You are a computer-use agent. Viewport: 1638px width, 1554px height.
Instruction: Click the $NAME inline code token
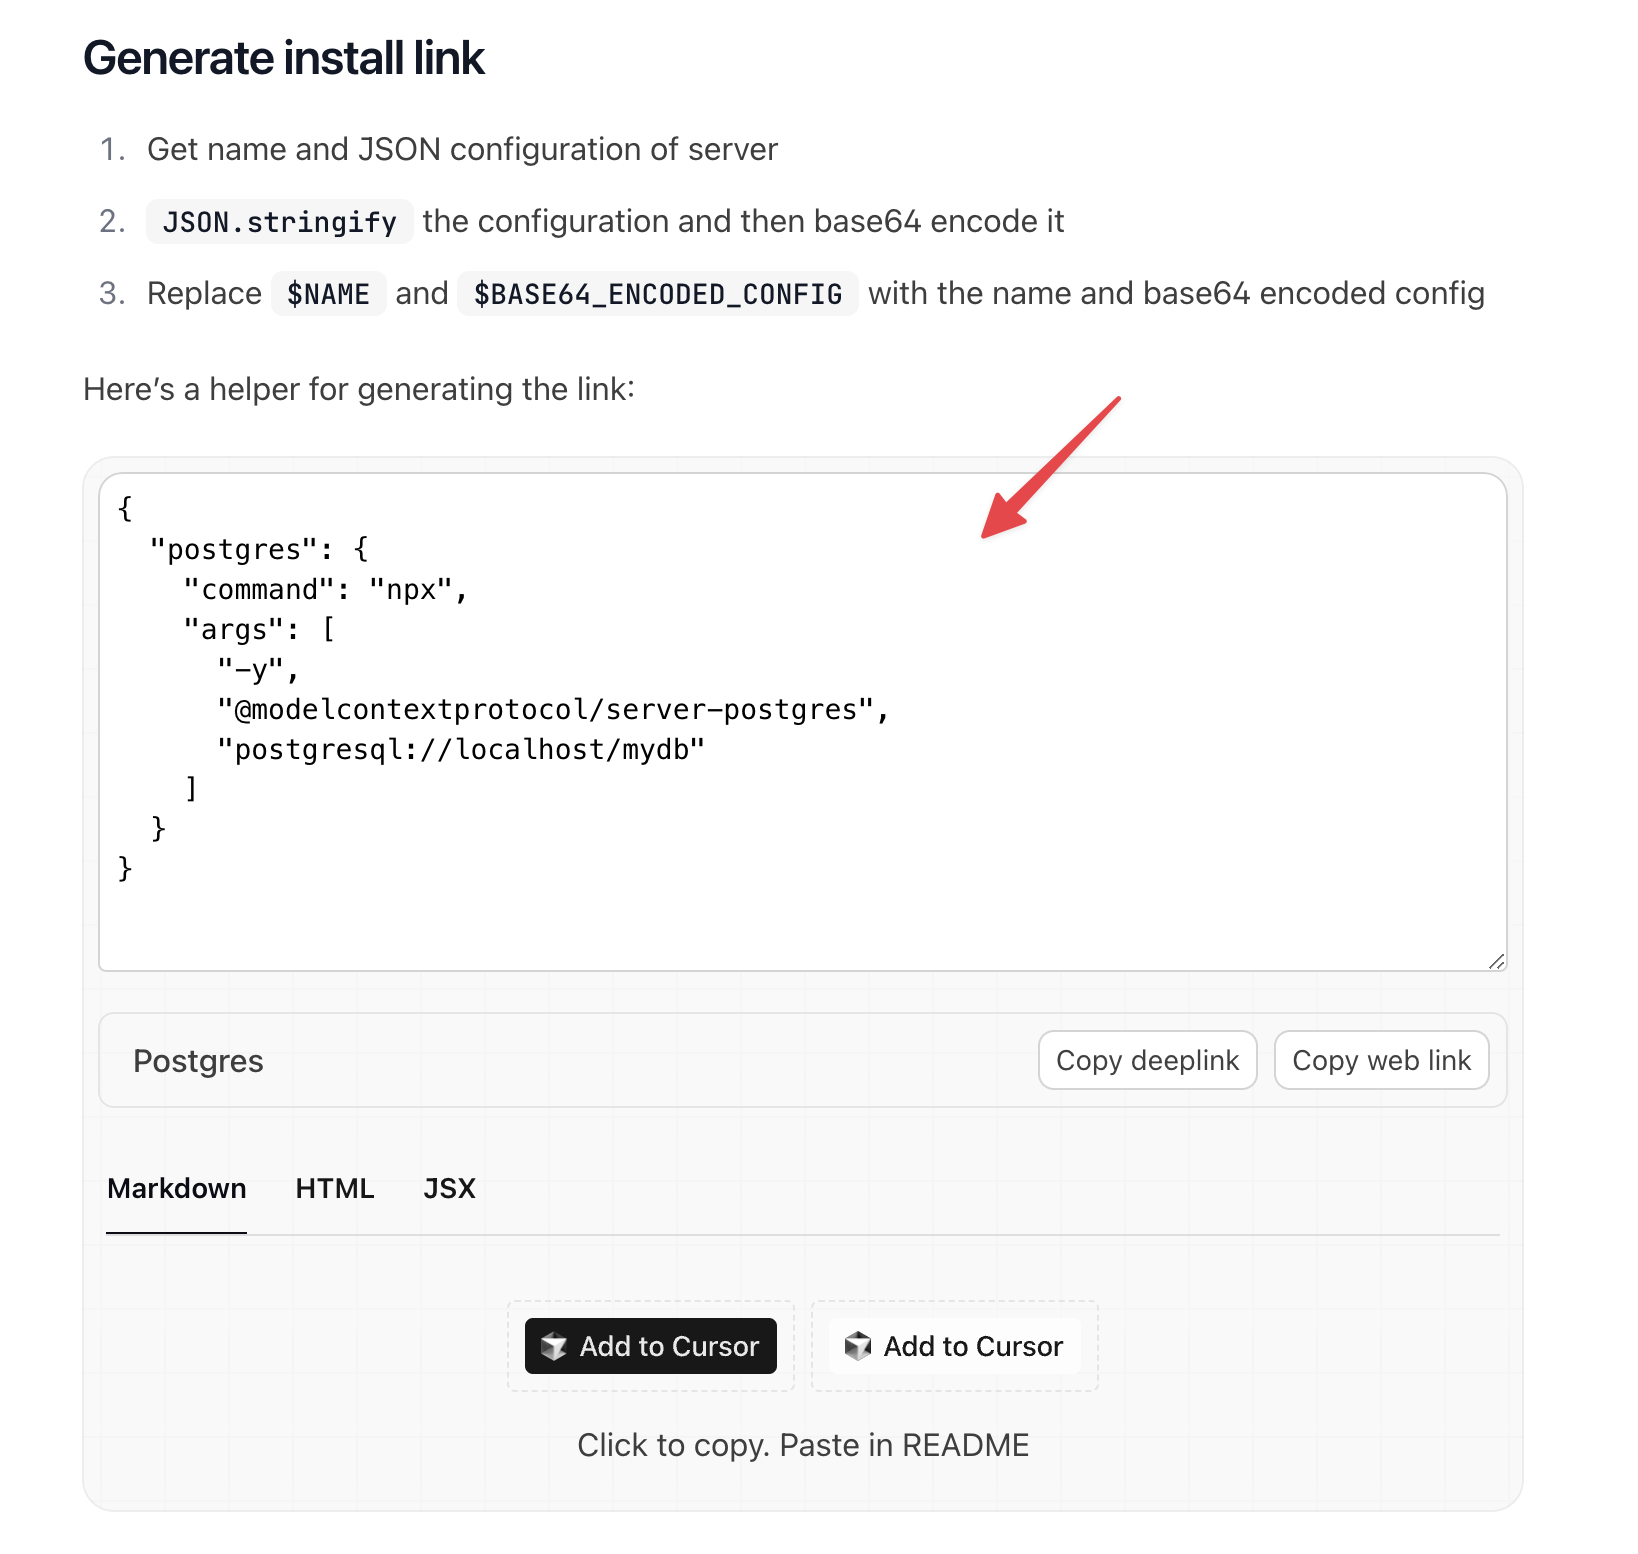tap(329, 294)
